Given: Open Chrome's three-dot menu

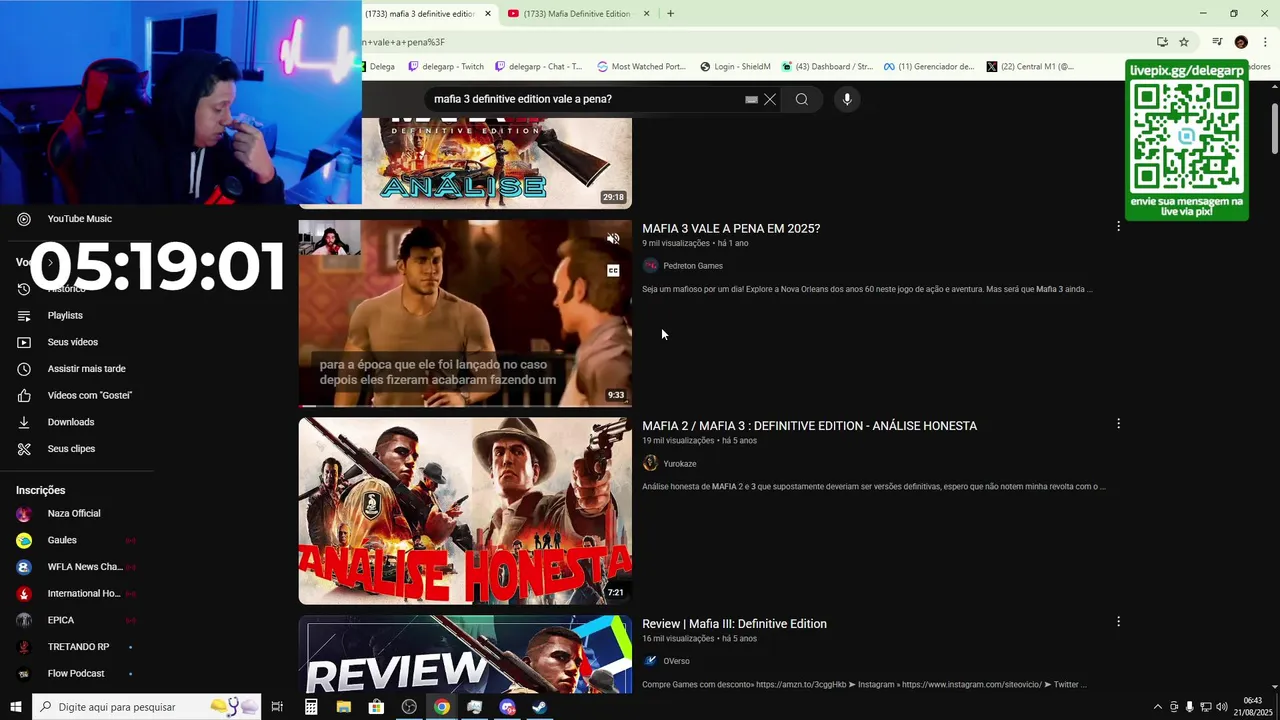Looking at the screenshot, I should (1265, 42).
